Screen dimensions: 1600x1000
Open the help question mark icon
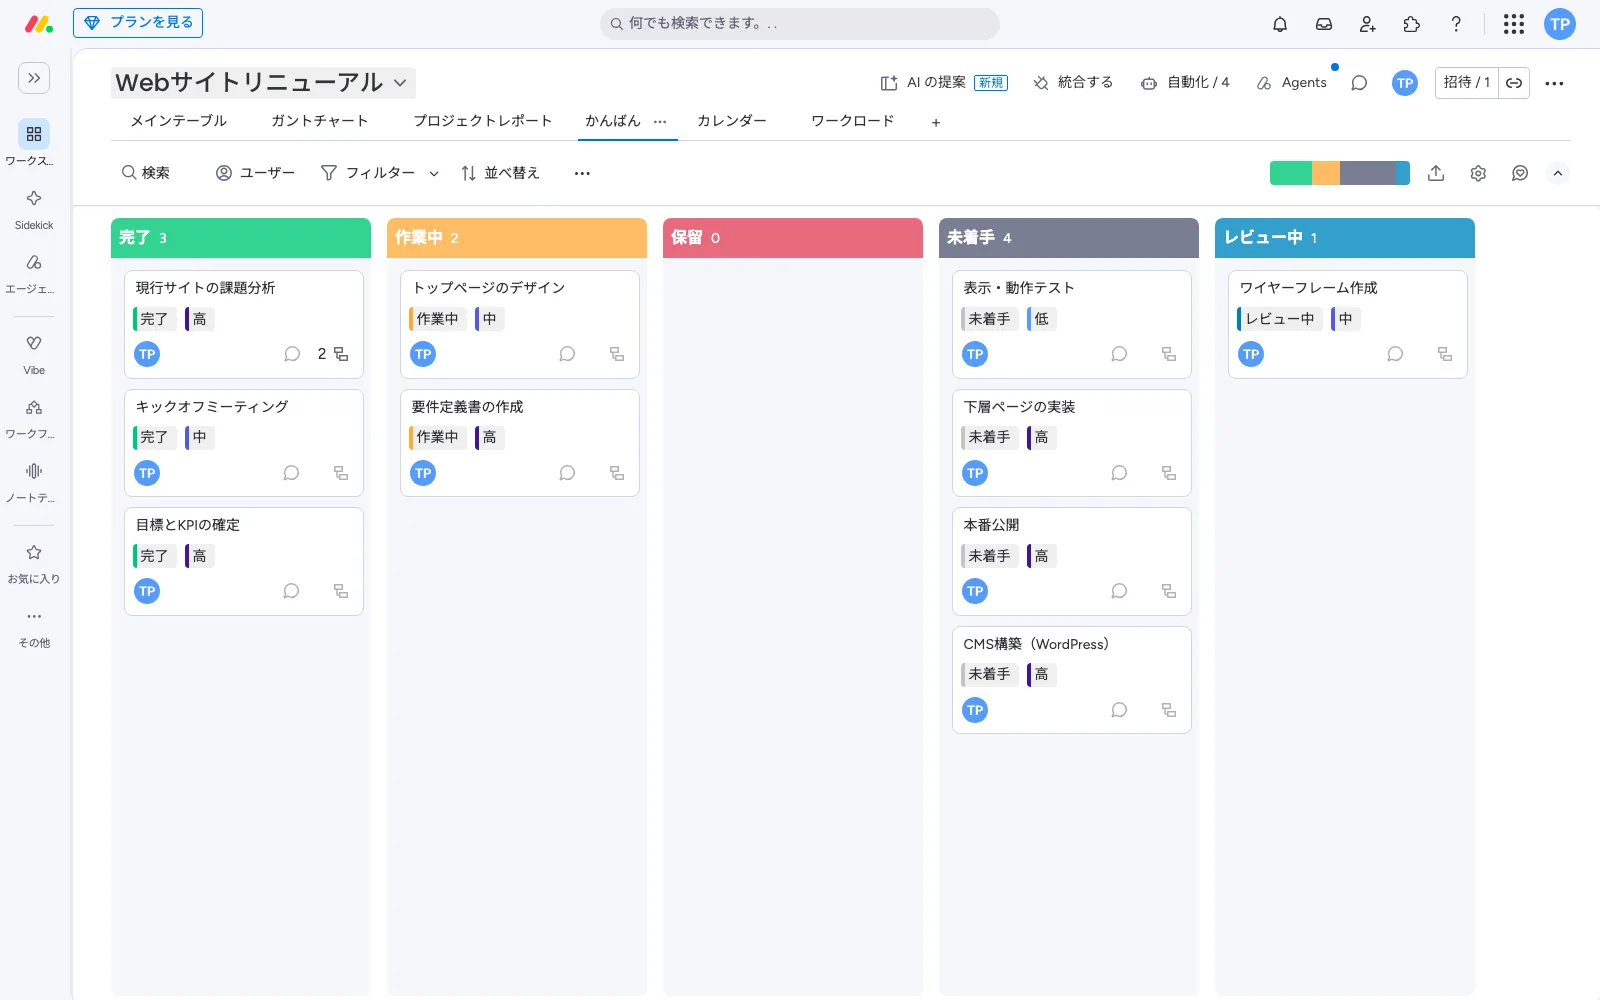point(1456,24)
